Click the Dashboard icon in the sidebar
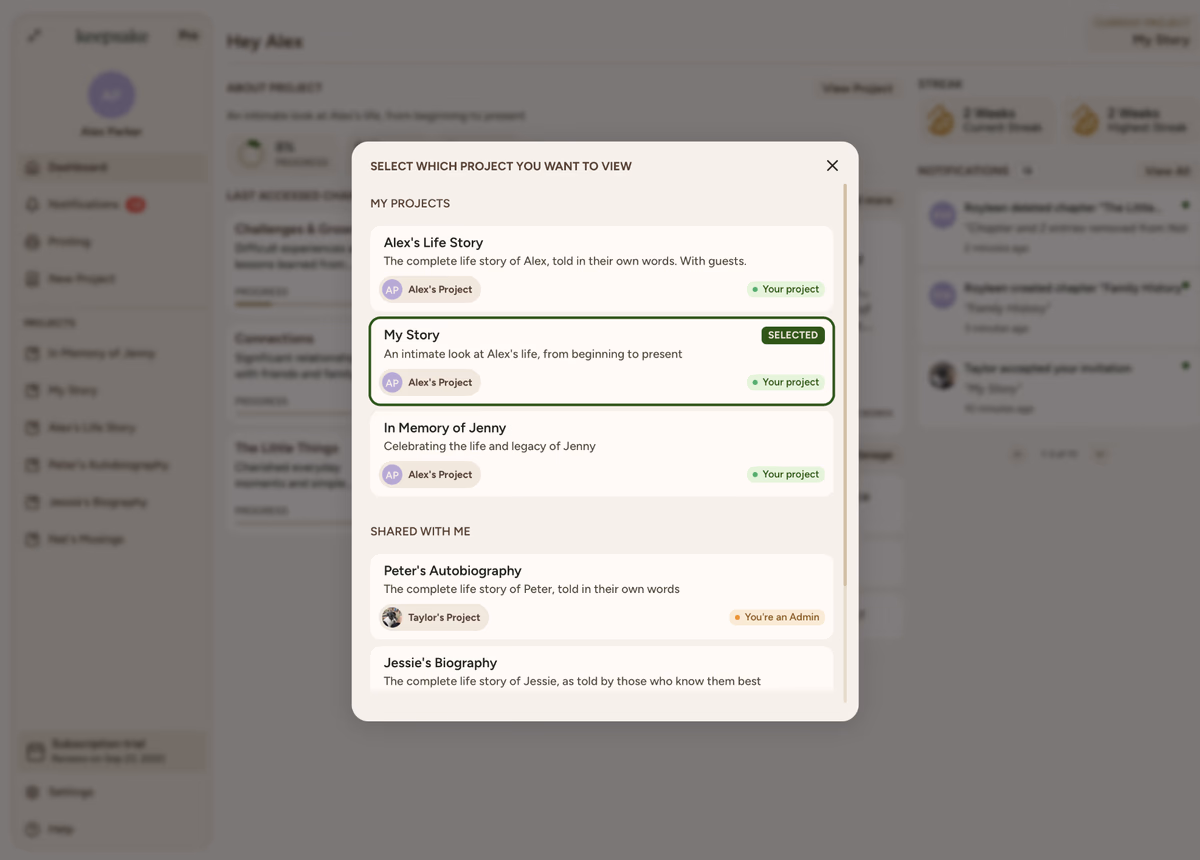The height and width of the screenshot is (860, 1200). pos(33,168)
